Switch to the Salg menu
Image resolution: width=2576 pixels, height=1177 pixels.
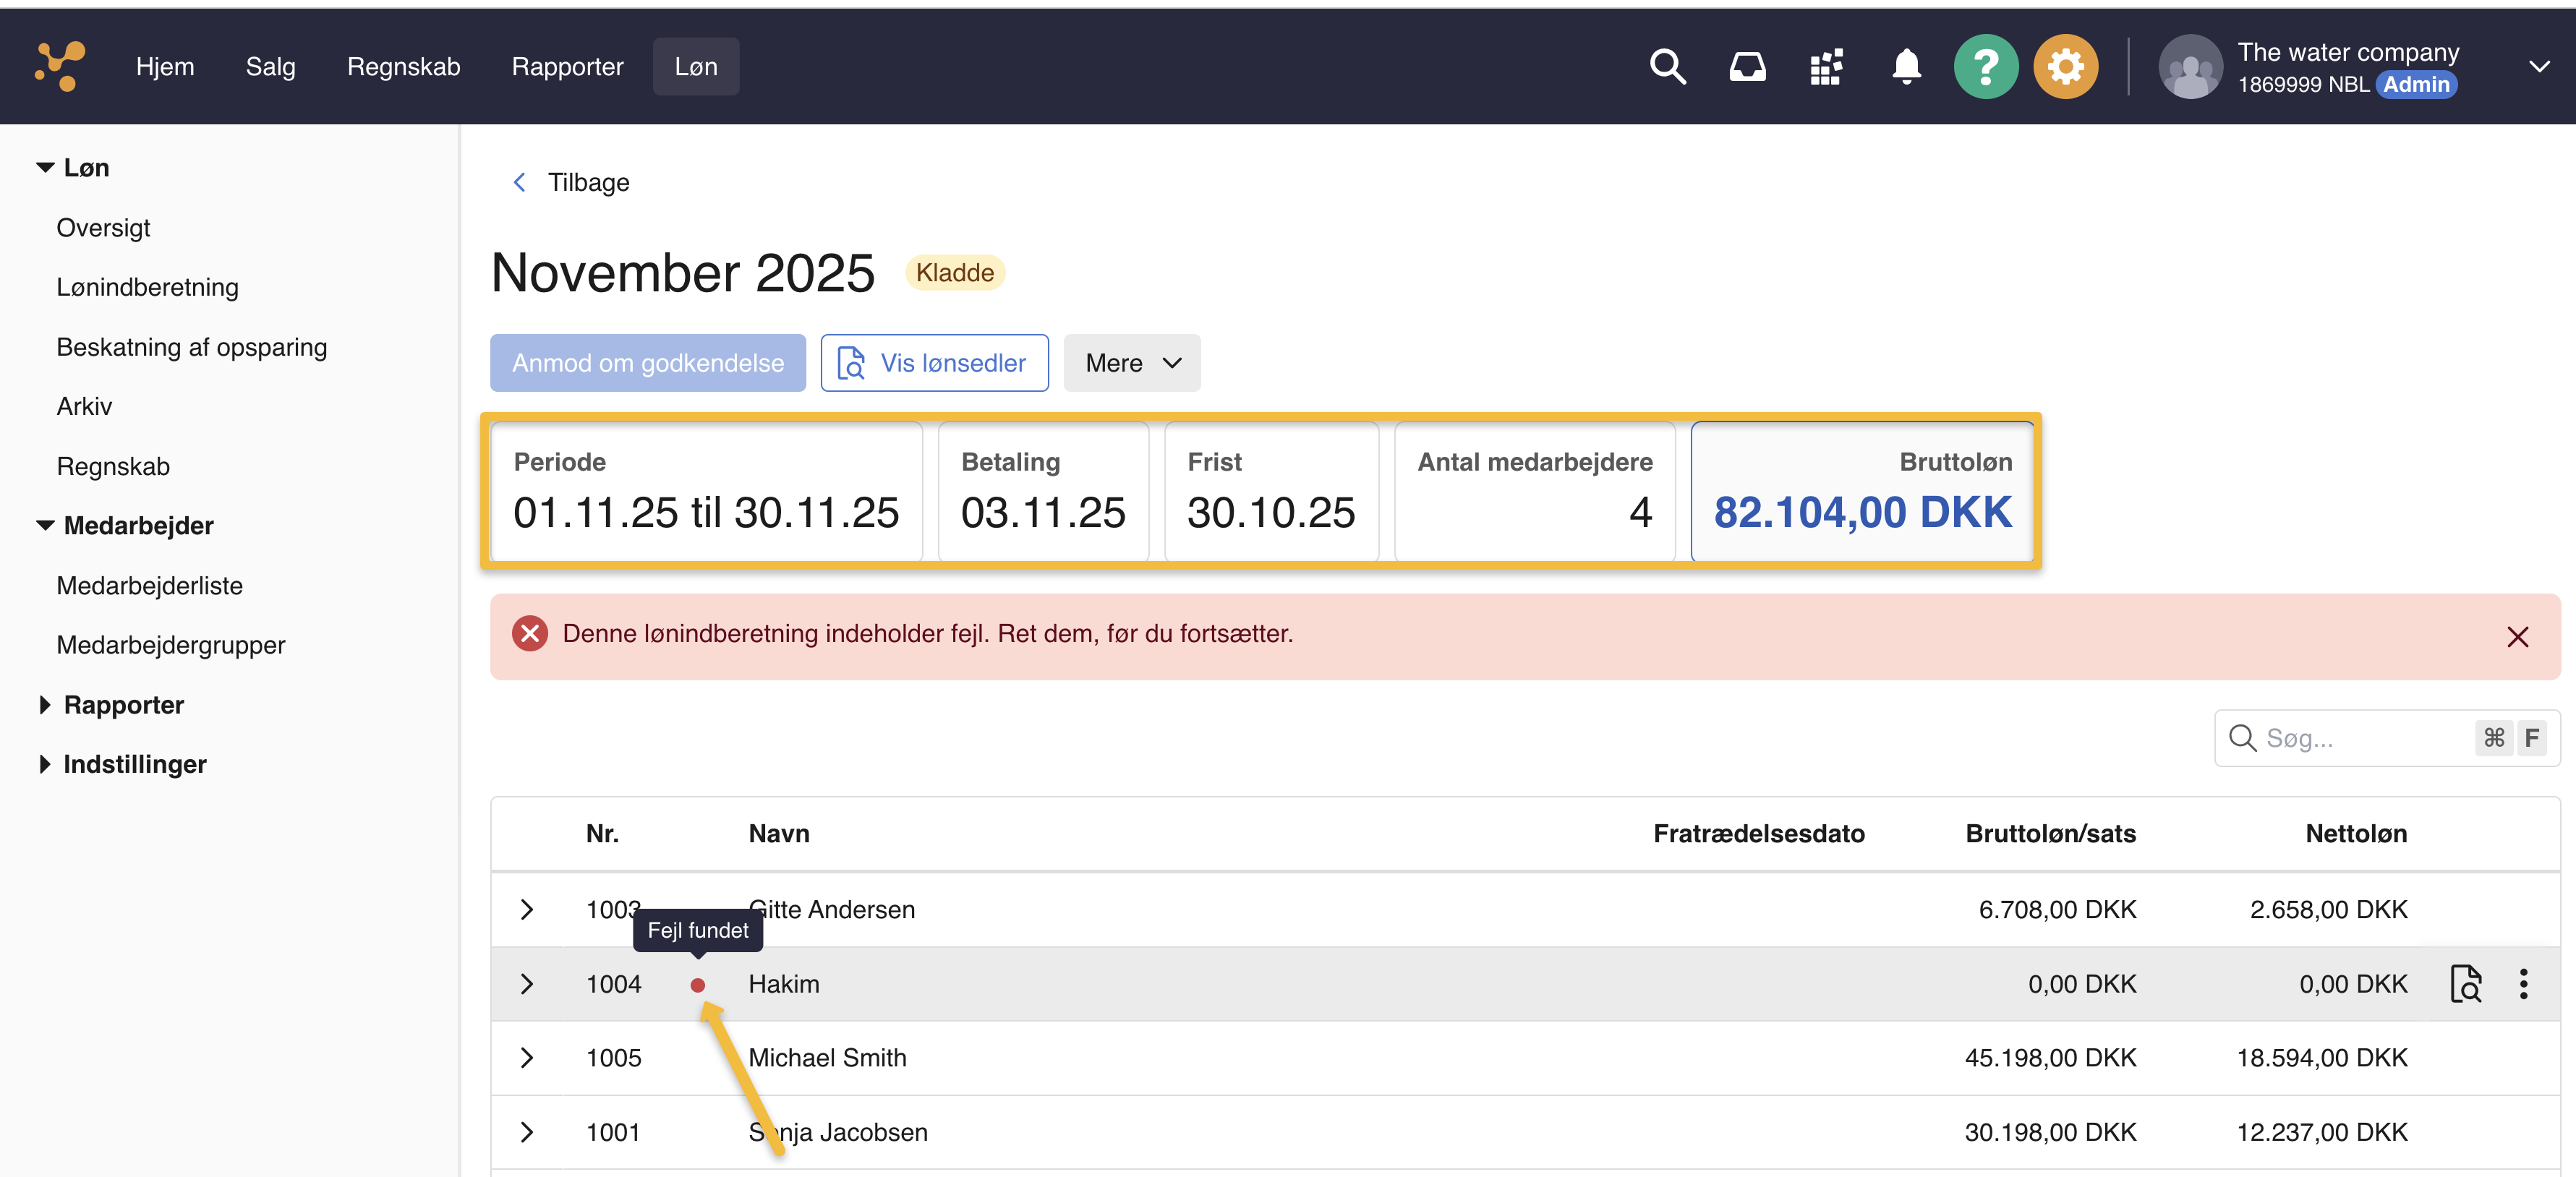pyautogui.click(x=270, y=67)
